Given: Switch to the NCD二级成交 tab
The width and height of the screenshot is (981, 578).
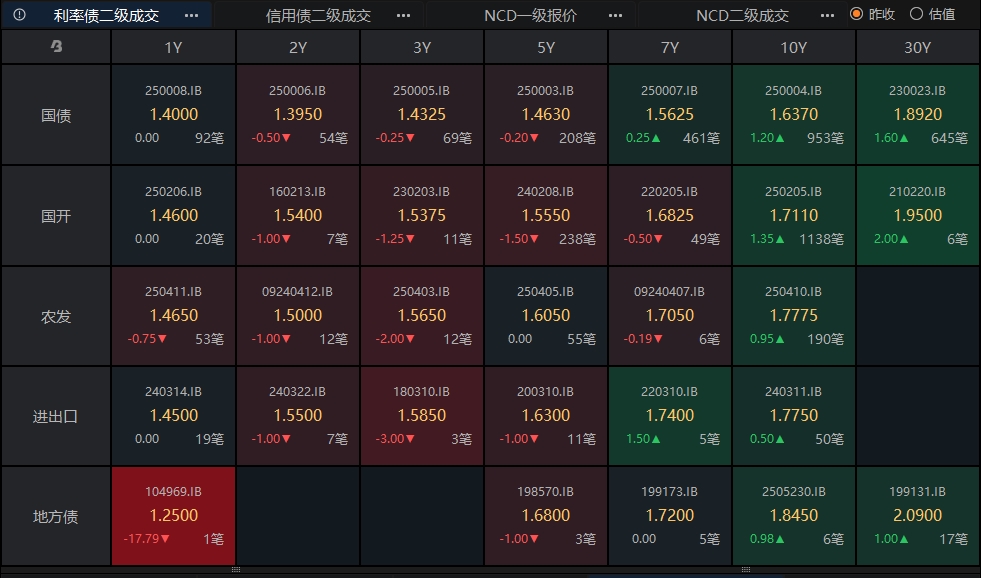Looking at the screenshot, I should tap(743, 16).
